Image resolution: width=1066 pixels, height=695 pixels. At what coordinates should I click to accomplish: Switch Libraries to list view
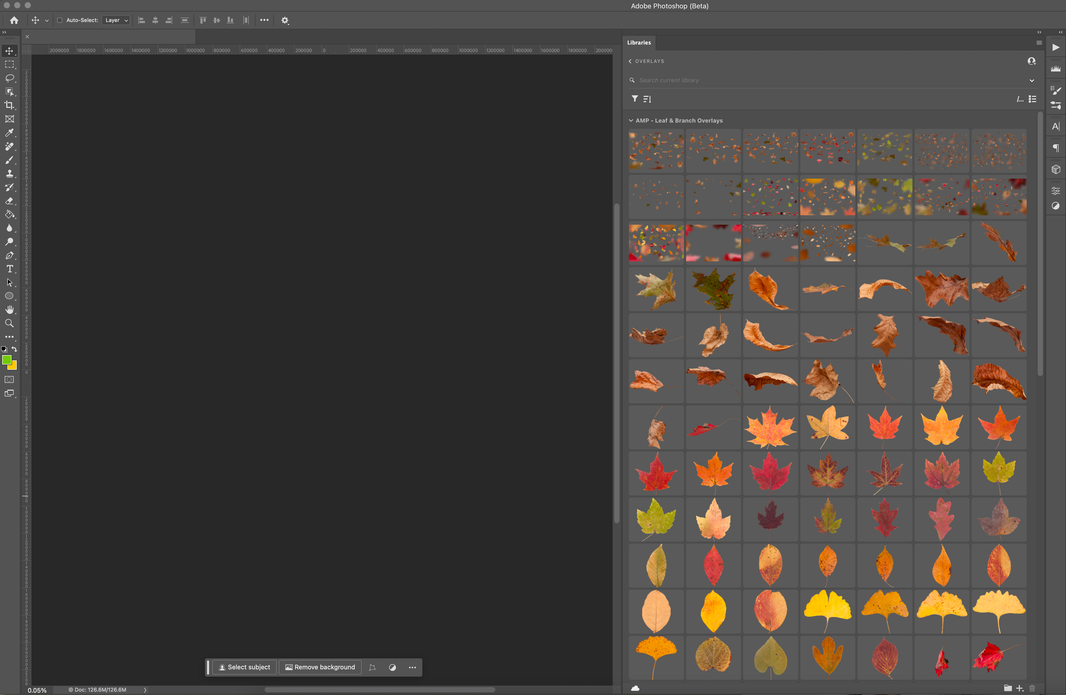tap(1033, 98)
